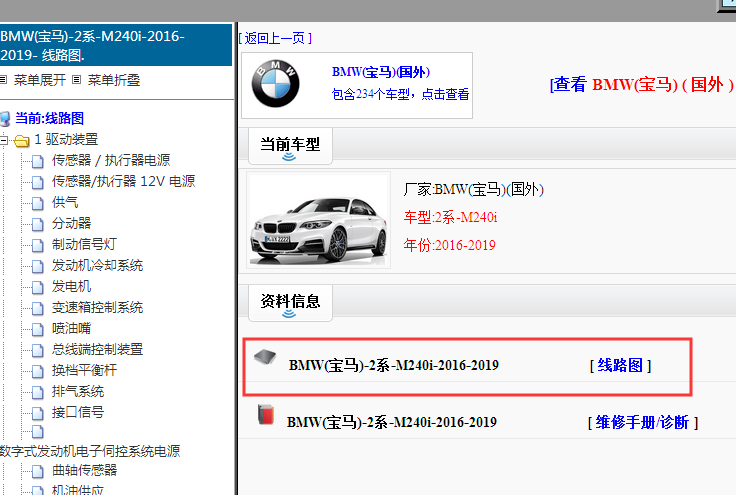Open 传感器/执行器 12V 电源 tree item

(x=123, y=181)
